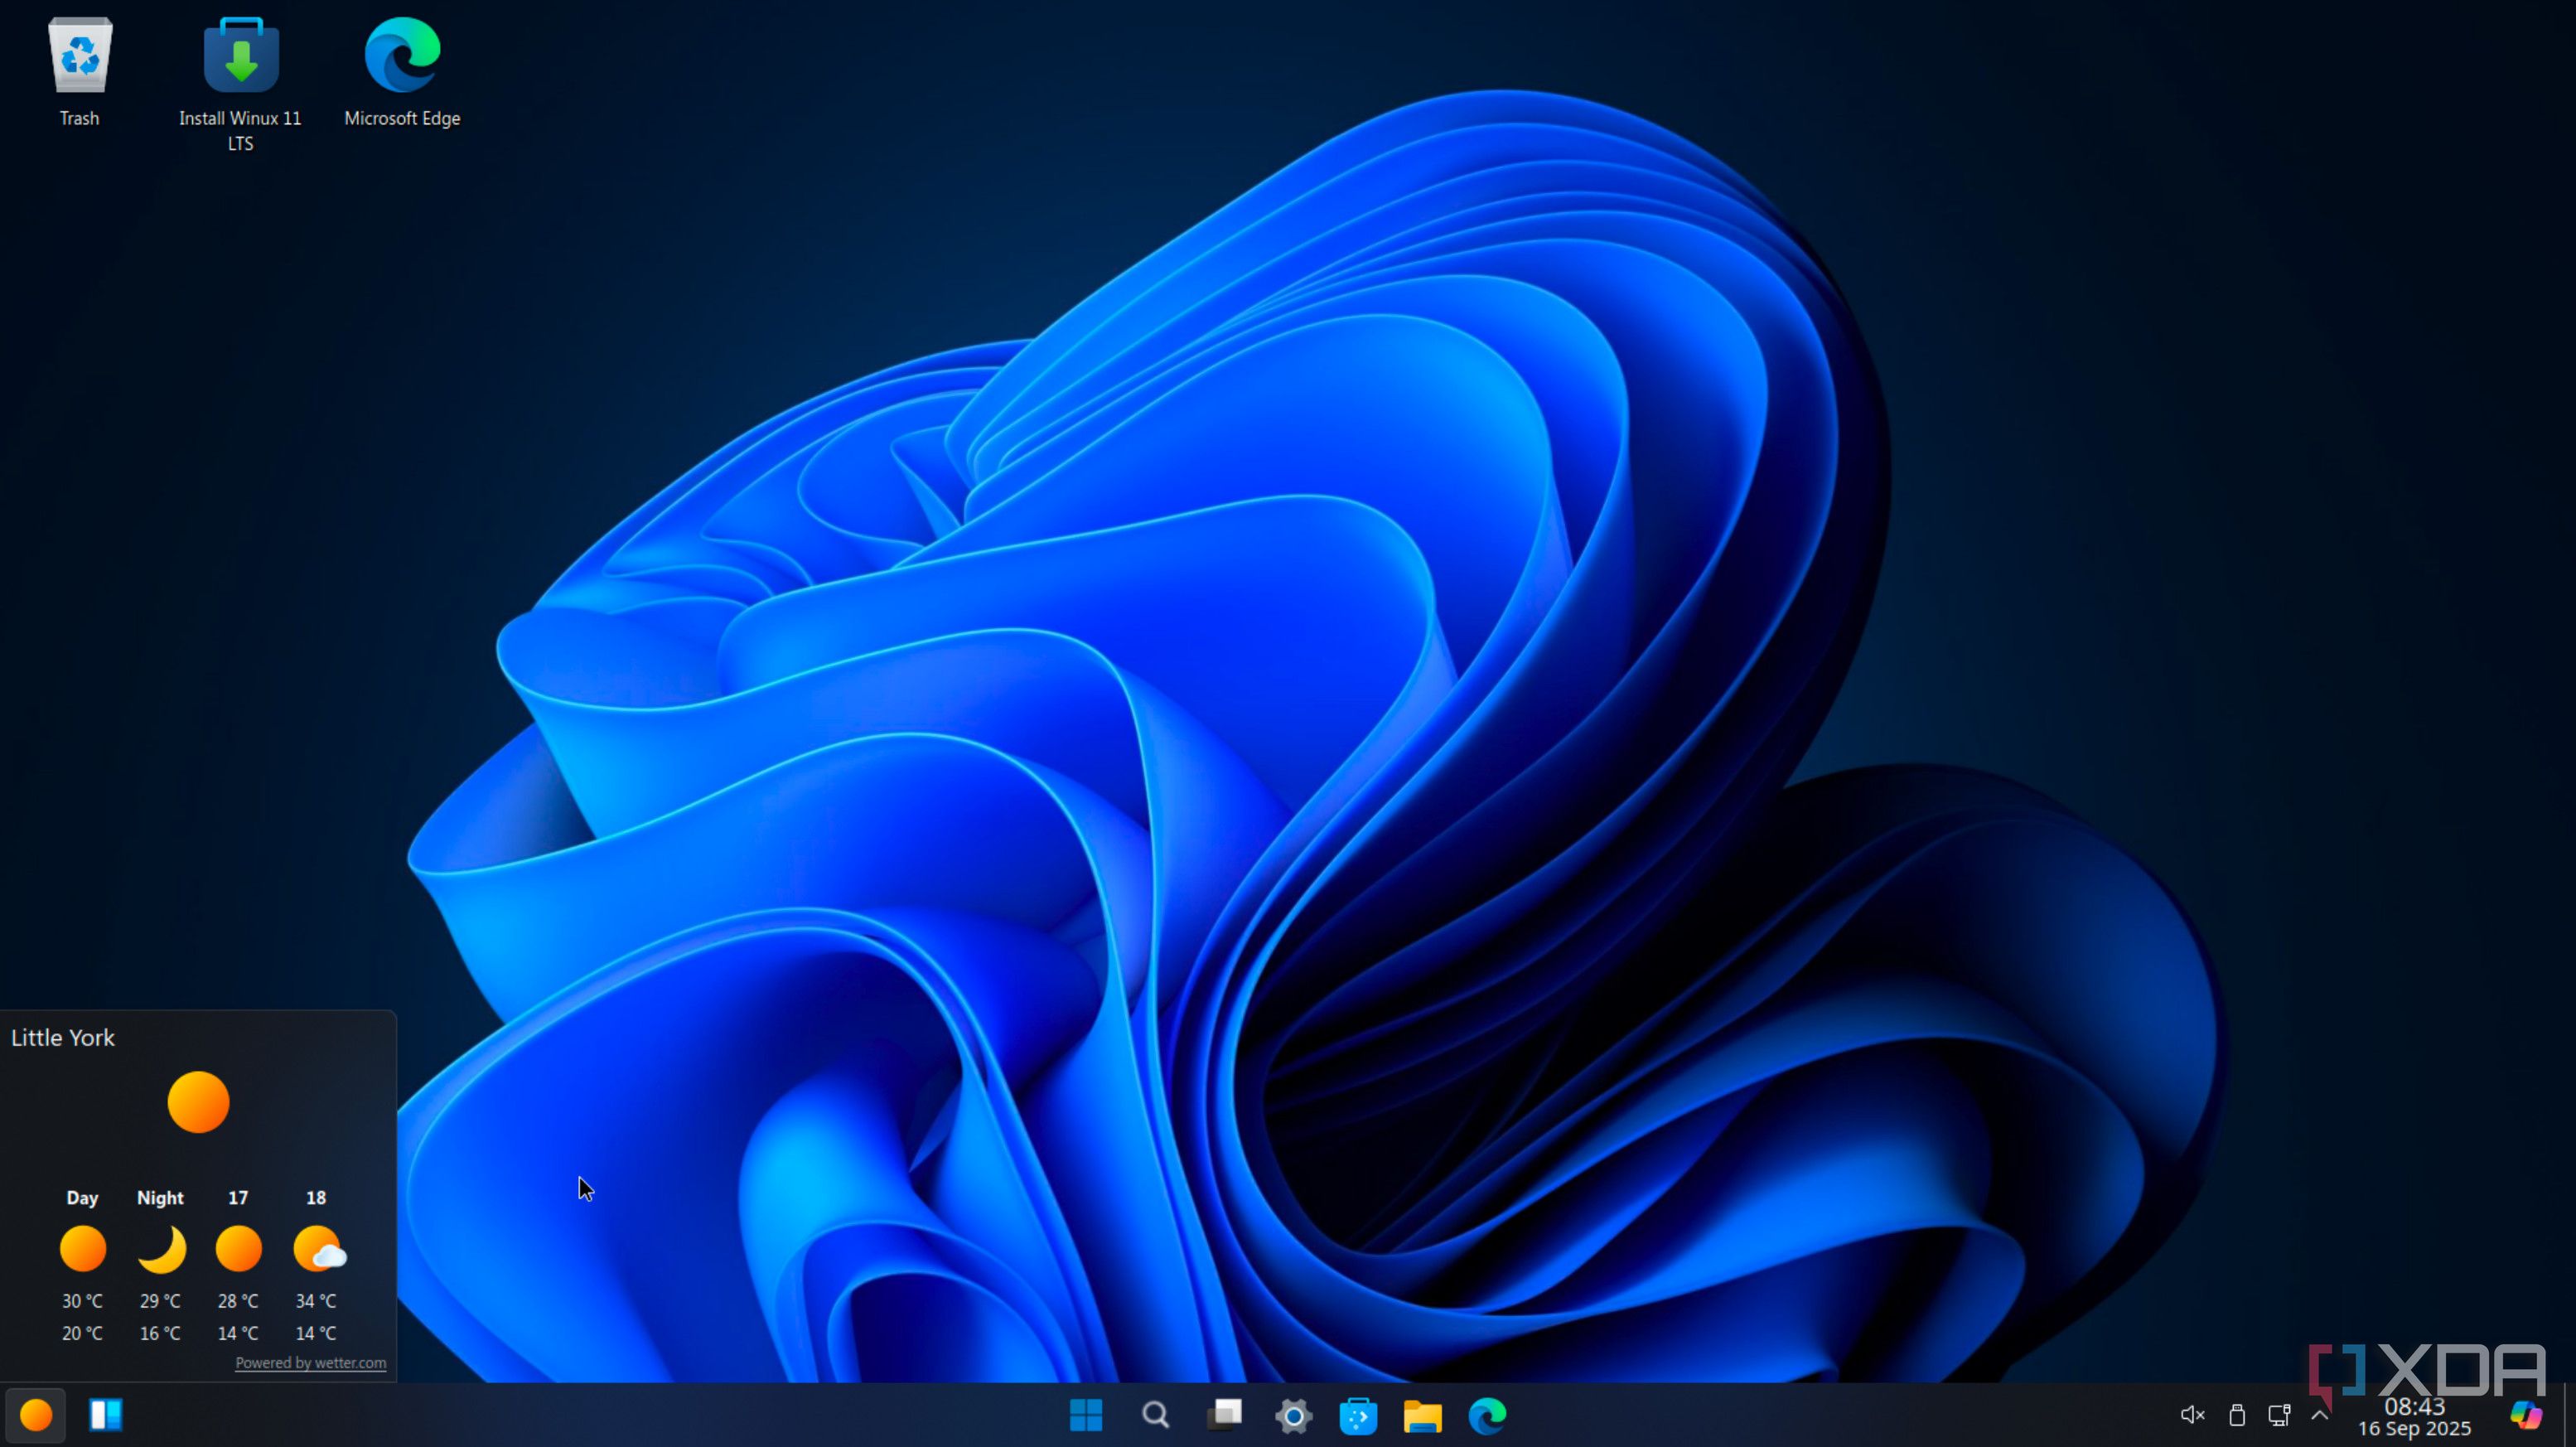Open the Copilot icon in tray
Viewport: 2576px width, 1447px height.
click(2526, 1415)
